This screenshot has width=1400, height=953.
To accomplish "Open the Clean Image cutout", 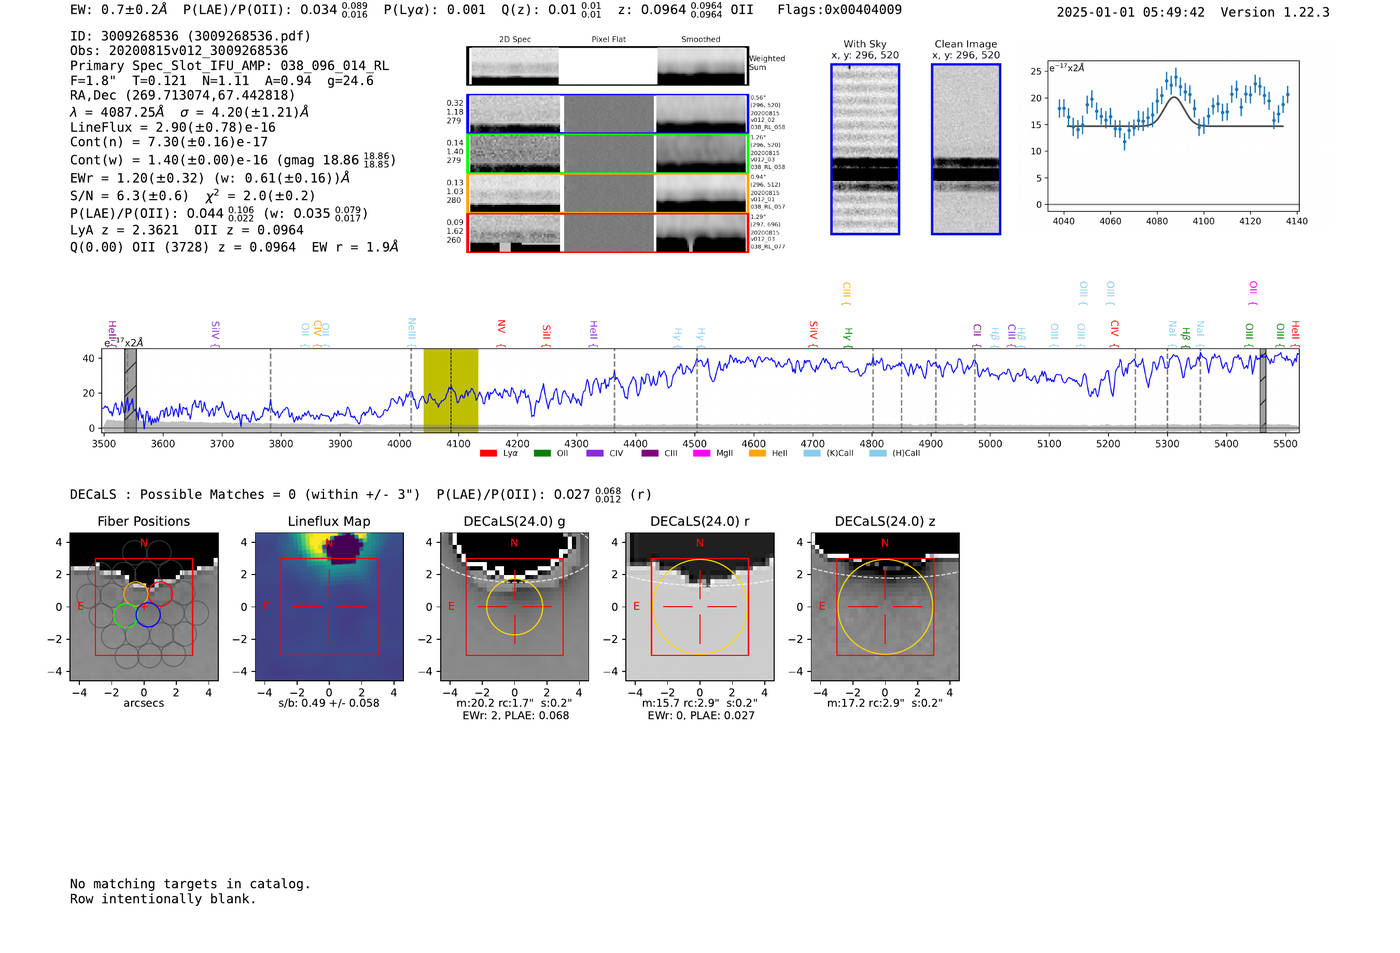I will click(x=966, y=149).
